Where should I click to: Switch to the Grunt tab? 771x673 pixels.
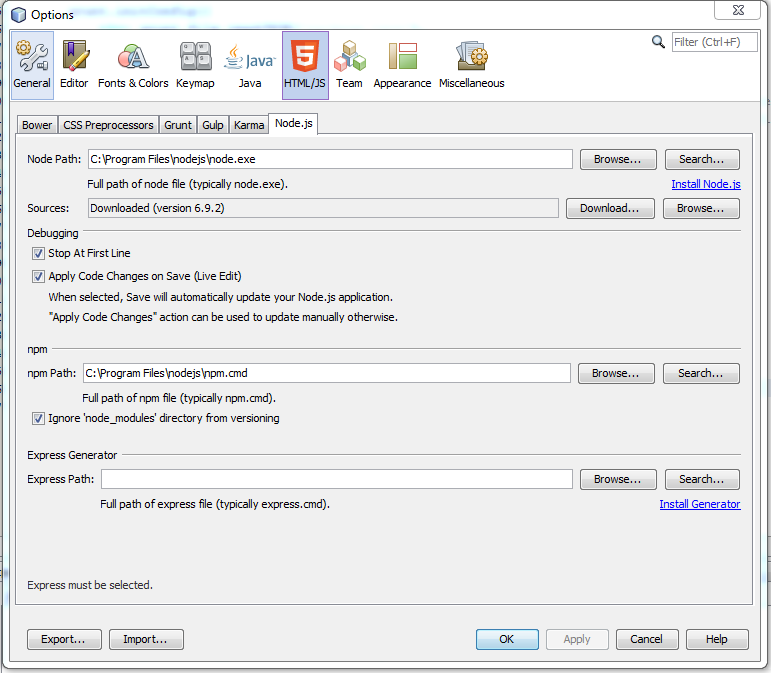pos(178,125)
